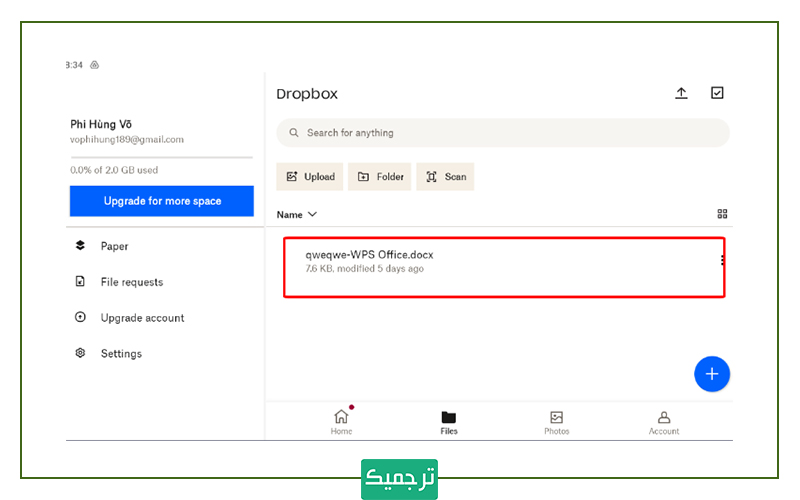Screen dimensions: 800x500
Task: Open qweqwe-WPS Office.docx file
Action: 504,267
